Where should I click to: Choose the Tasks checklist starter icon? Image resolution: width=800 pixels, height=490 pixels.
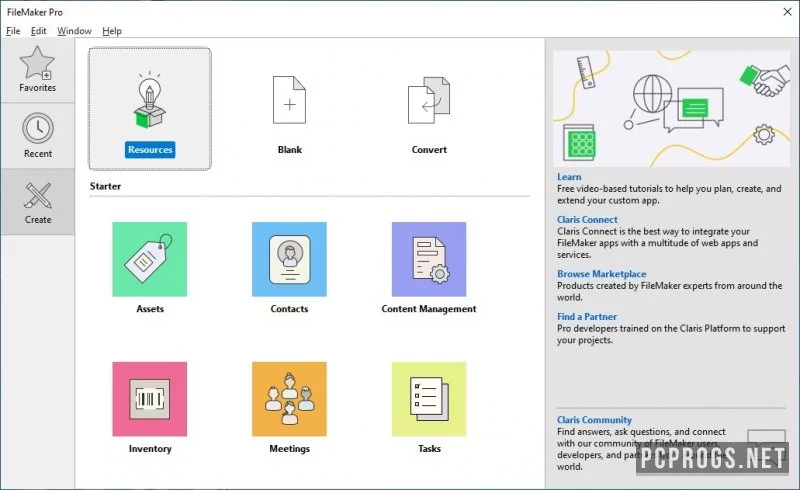pyautogui.click(x=429, y=399)
